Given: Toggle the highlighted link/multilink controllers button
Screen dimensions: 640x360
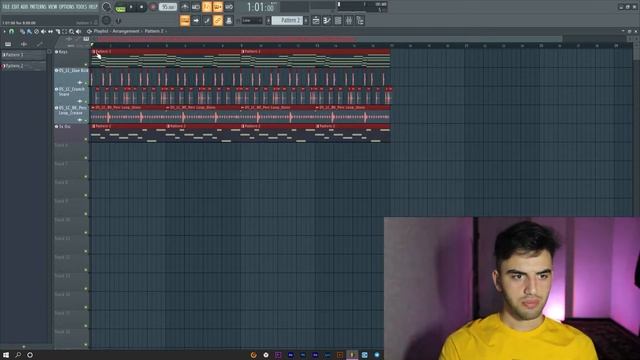Looking at the screenshot, I should click(x=218, y=20).
